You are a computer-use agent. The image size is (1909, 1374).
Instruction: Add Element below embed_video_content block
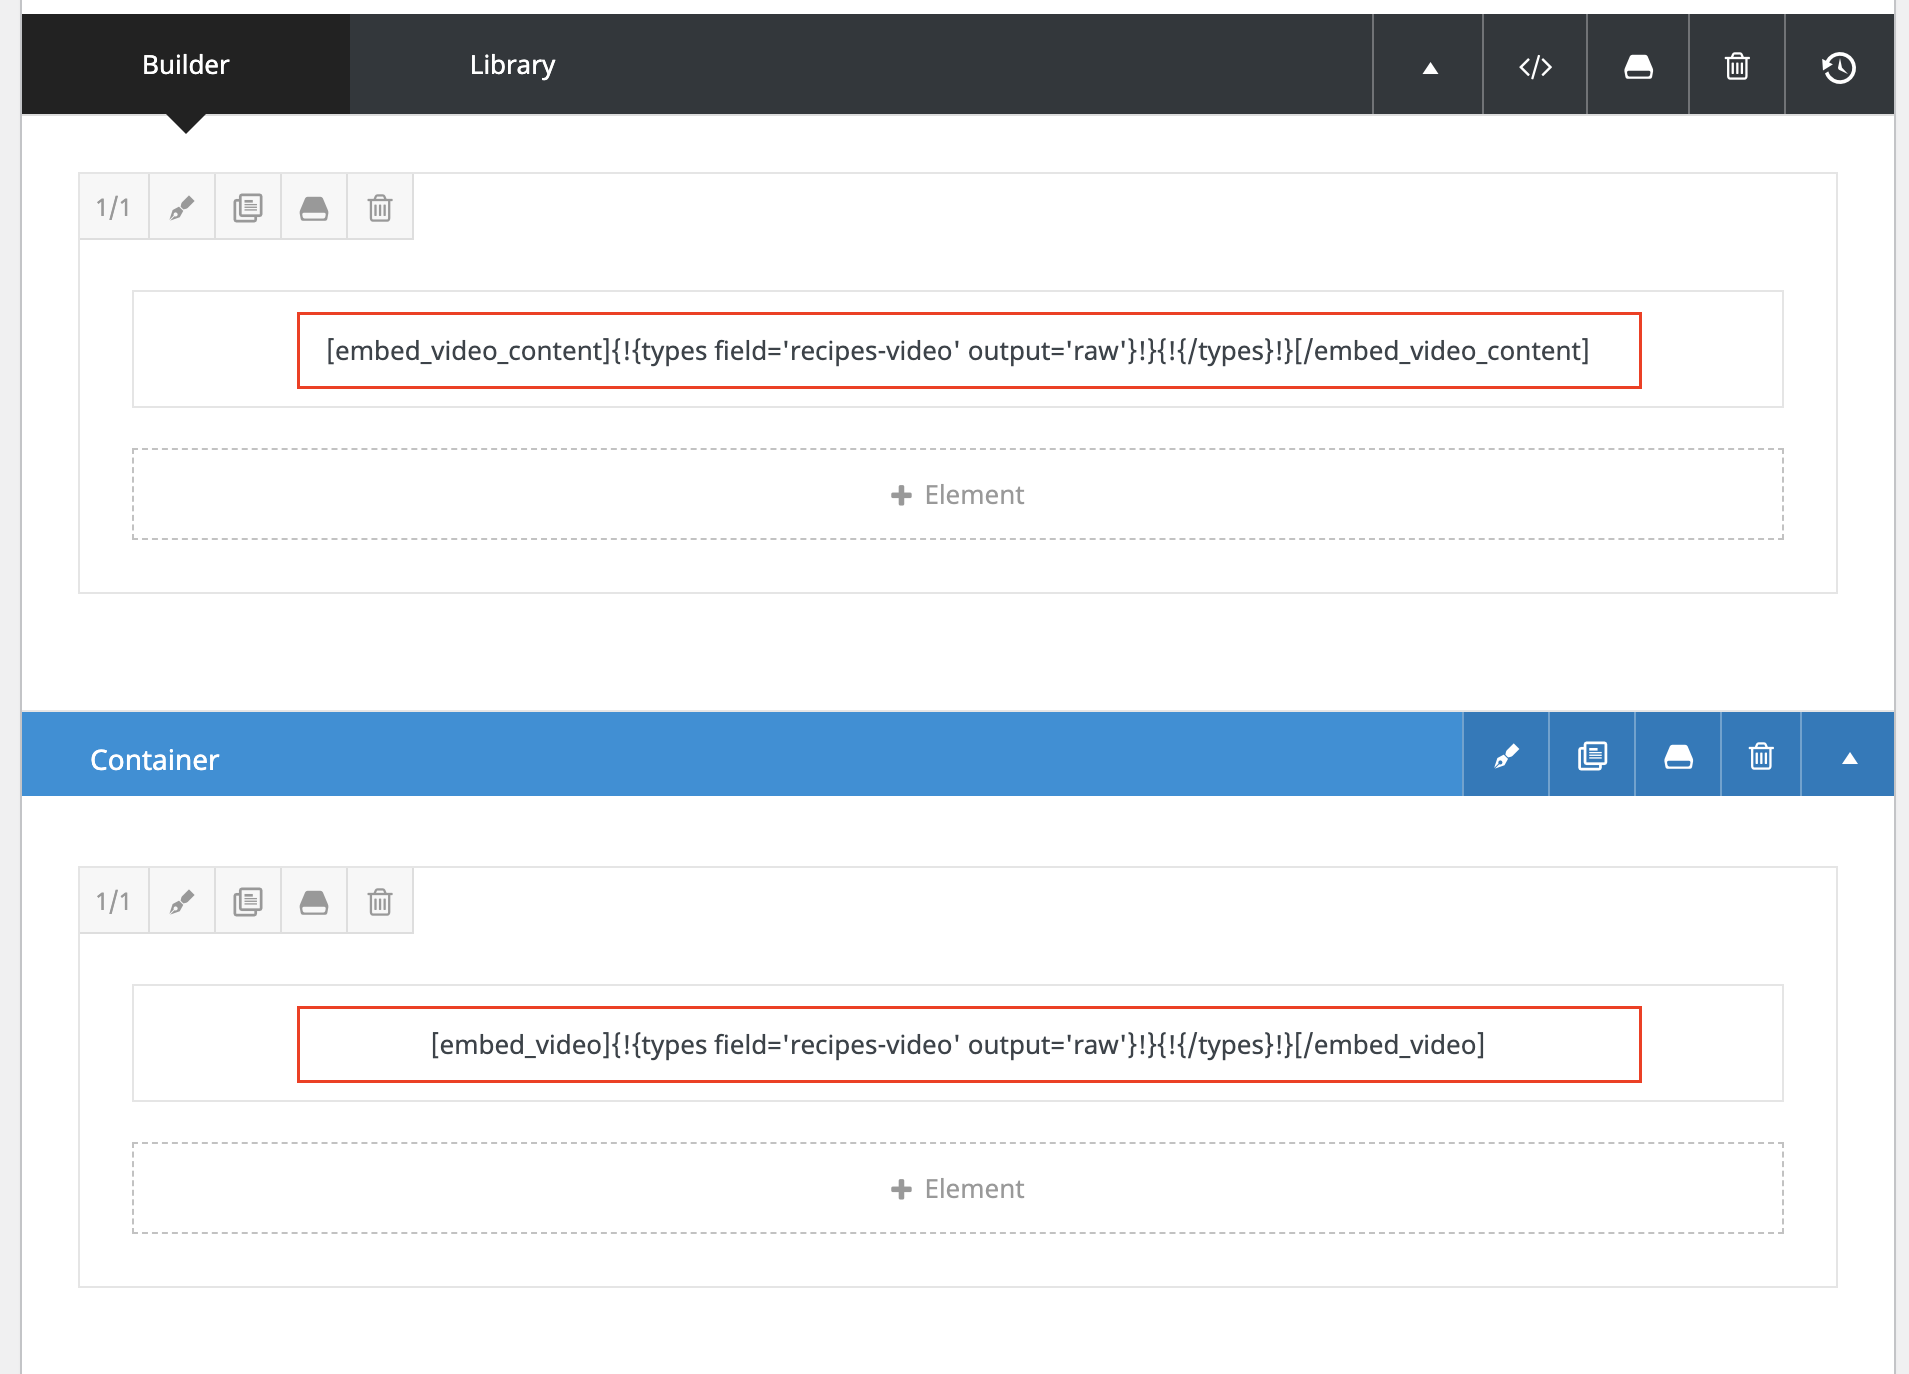point(958,494)
